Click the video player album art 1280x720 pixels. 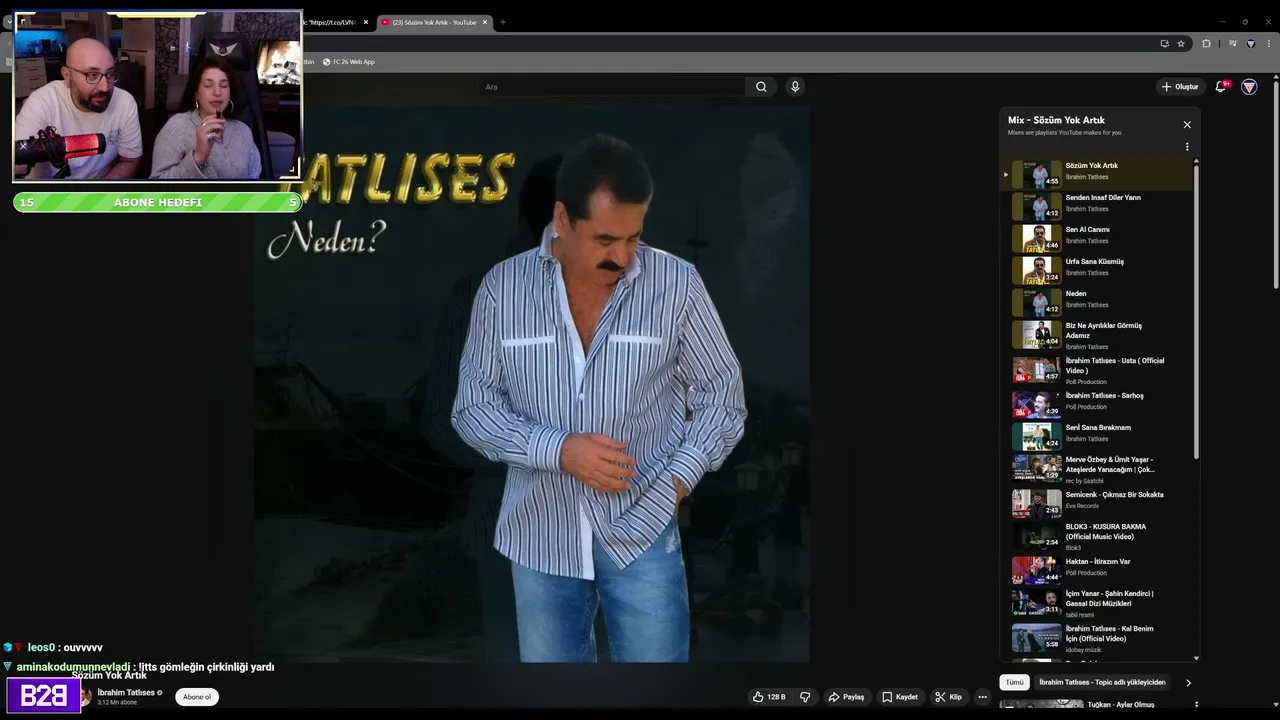(x=531, y=384)
